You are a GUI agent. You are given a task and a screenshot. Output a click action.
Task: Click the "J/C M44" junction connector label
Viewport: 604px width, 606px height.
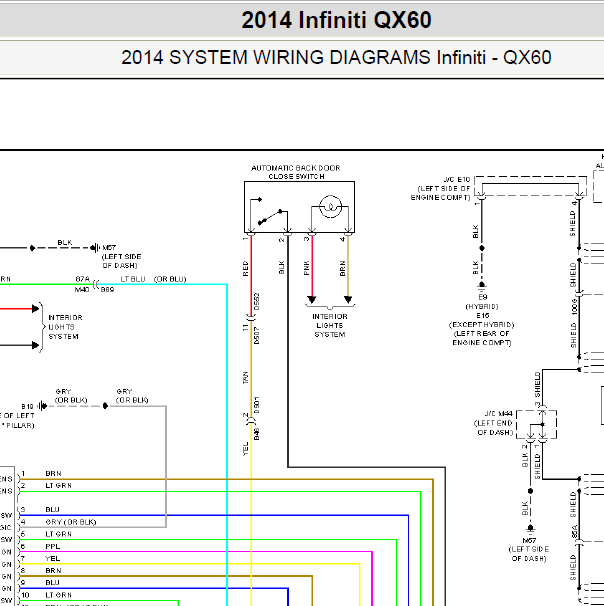[x=499, y=414]
